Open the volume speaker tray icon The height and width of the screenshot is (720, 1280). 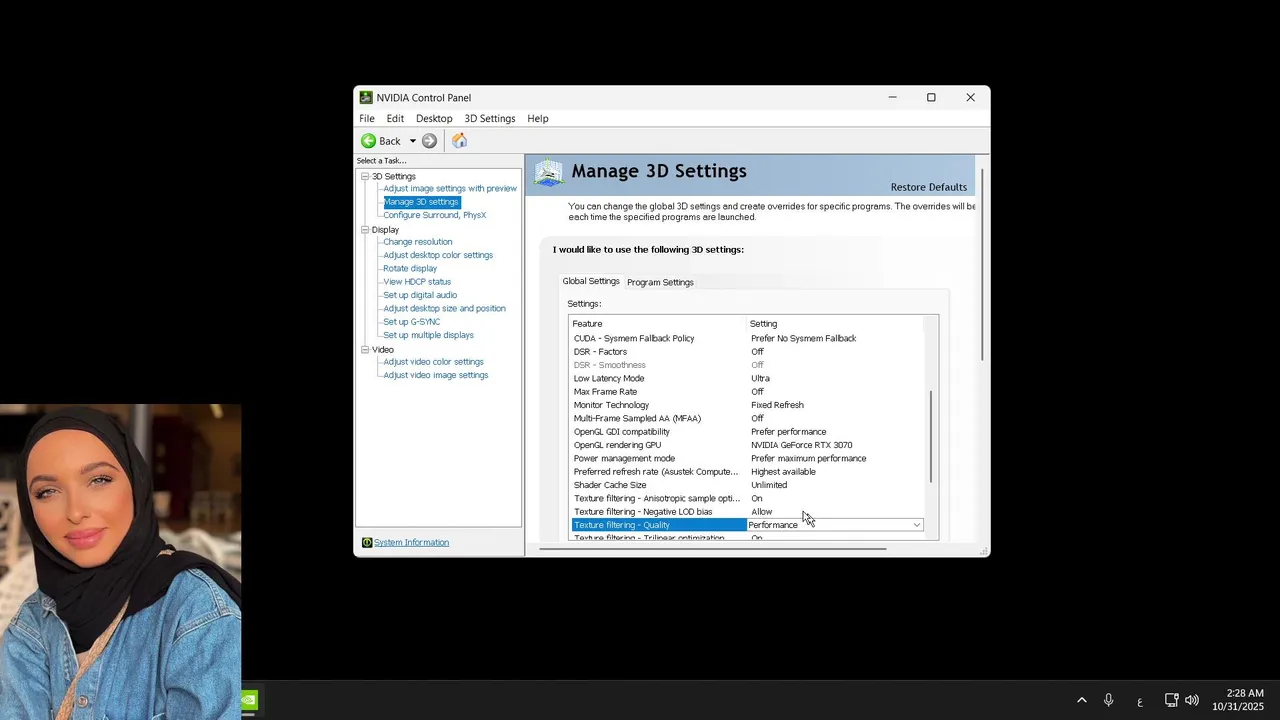coord(1191,700)
